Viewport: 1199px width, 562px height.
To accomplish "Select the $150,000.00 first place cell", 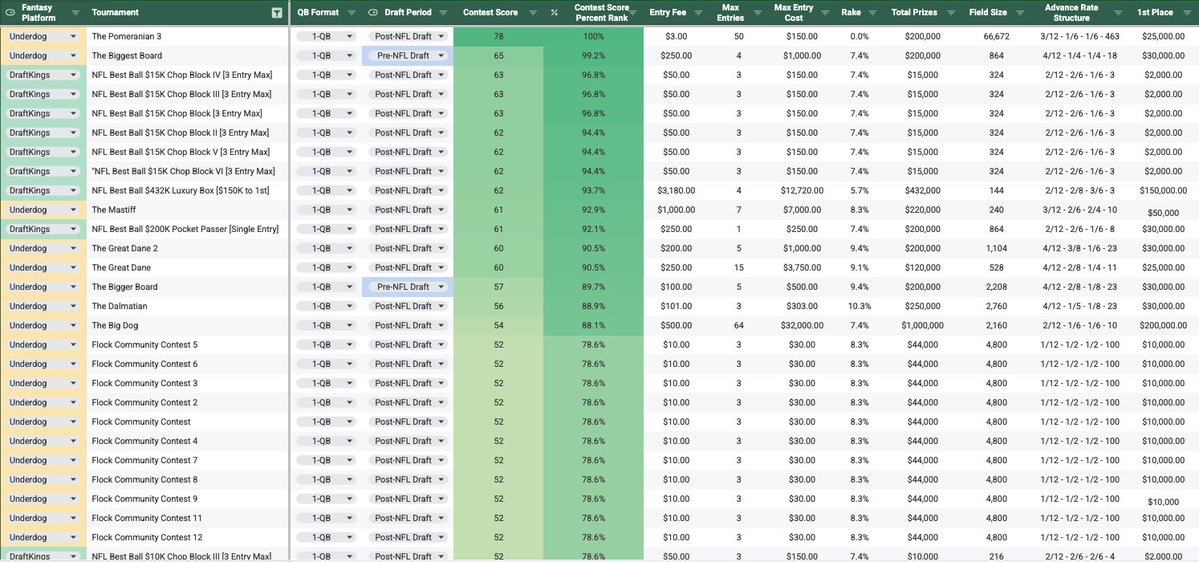I will (x=1163, y=190).
